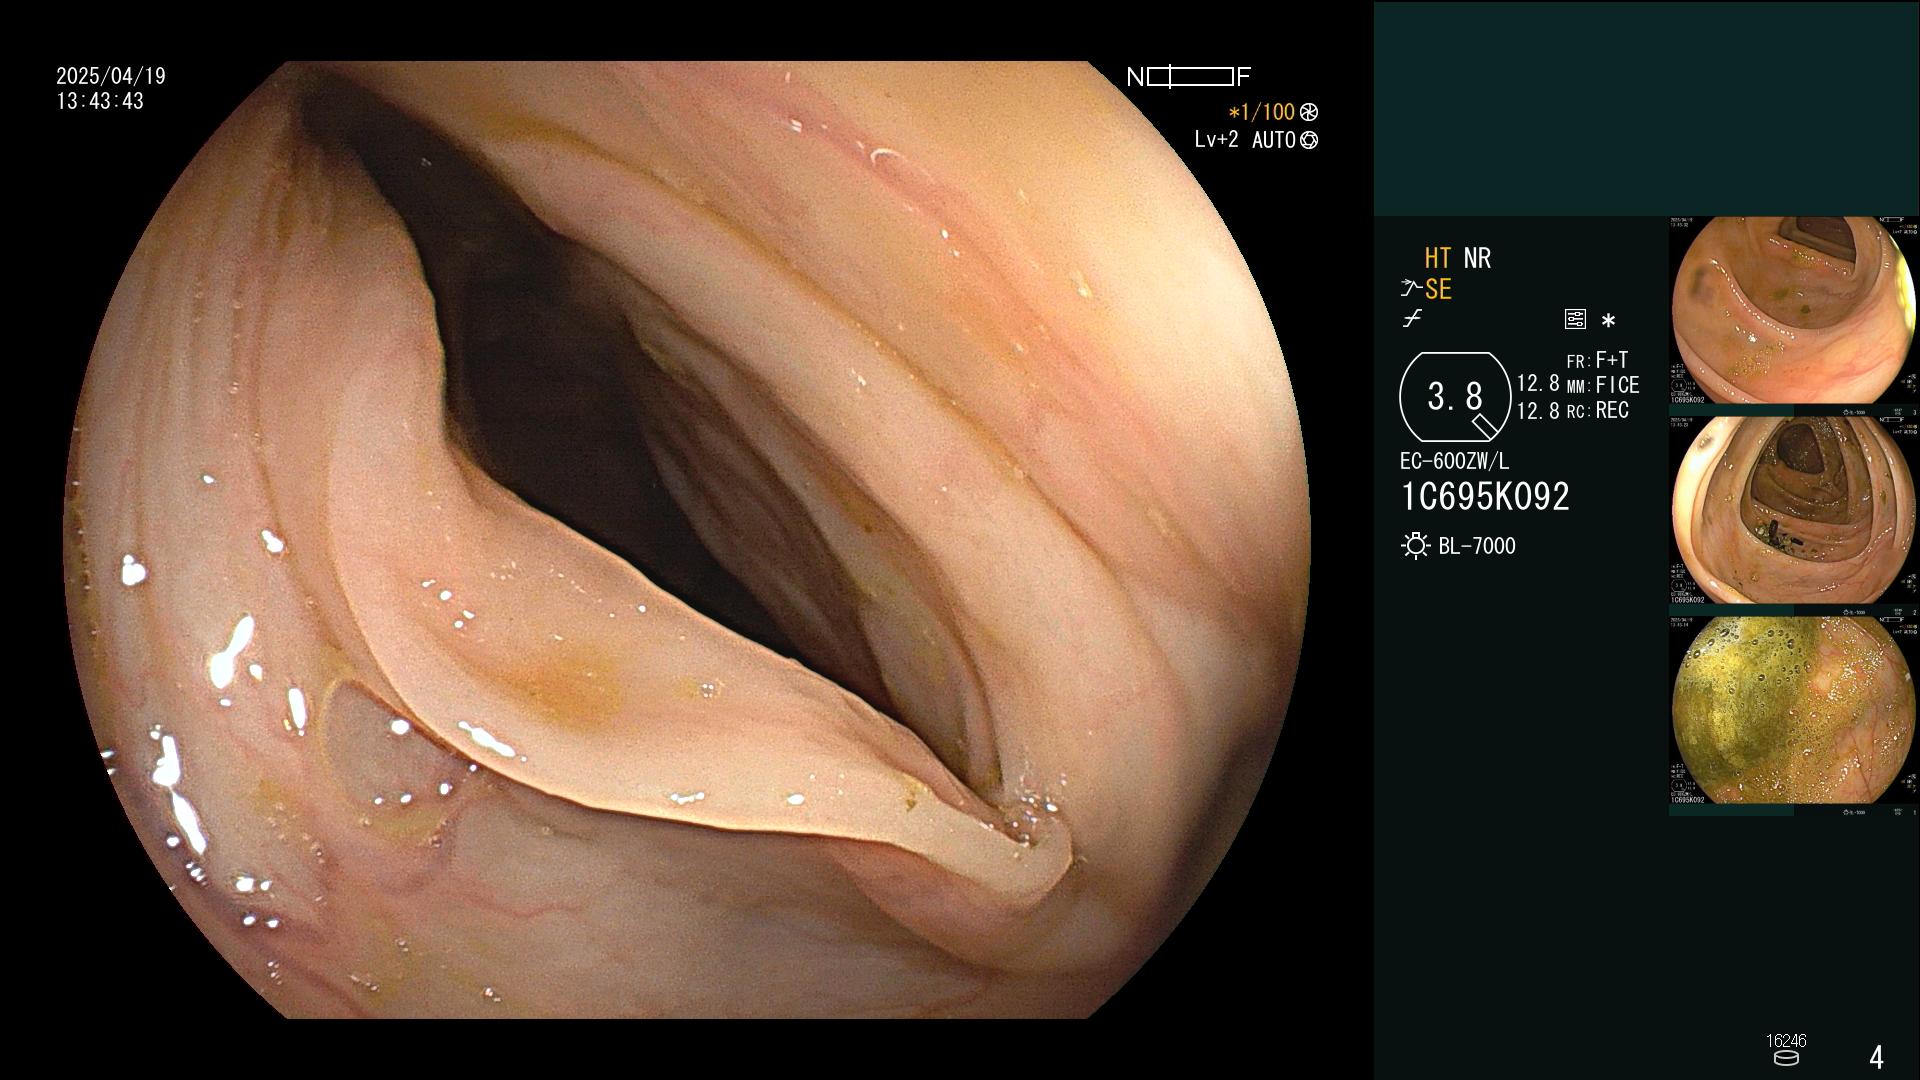1920x1080 pixels.
Task: Click the SE structure enhancement label
Action: coord(1438,290)
